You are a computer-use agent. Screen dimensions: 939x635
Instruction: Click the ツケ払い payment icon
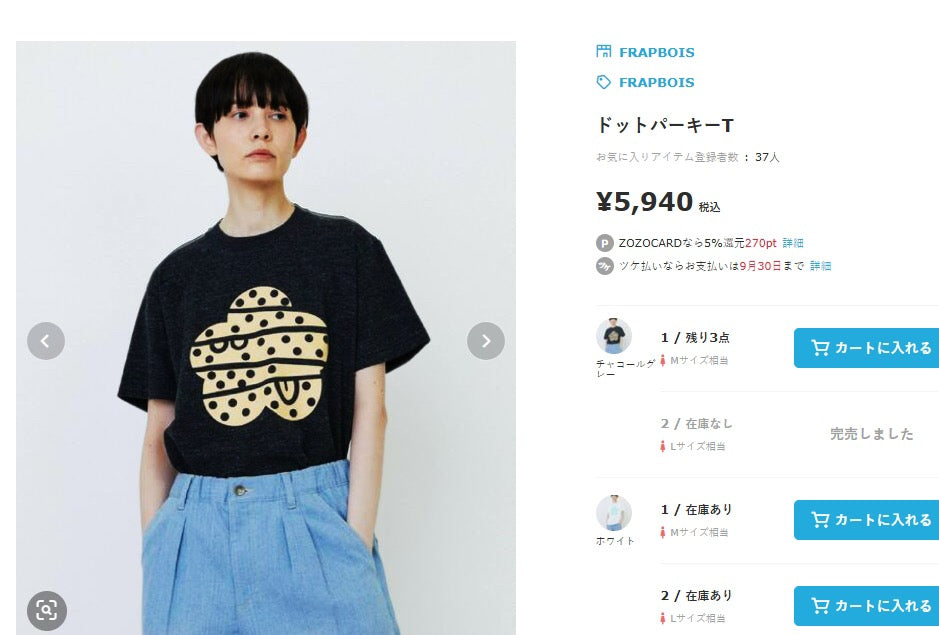coord(605,266)
